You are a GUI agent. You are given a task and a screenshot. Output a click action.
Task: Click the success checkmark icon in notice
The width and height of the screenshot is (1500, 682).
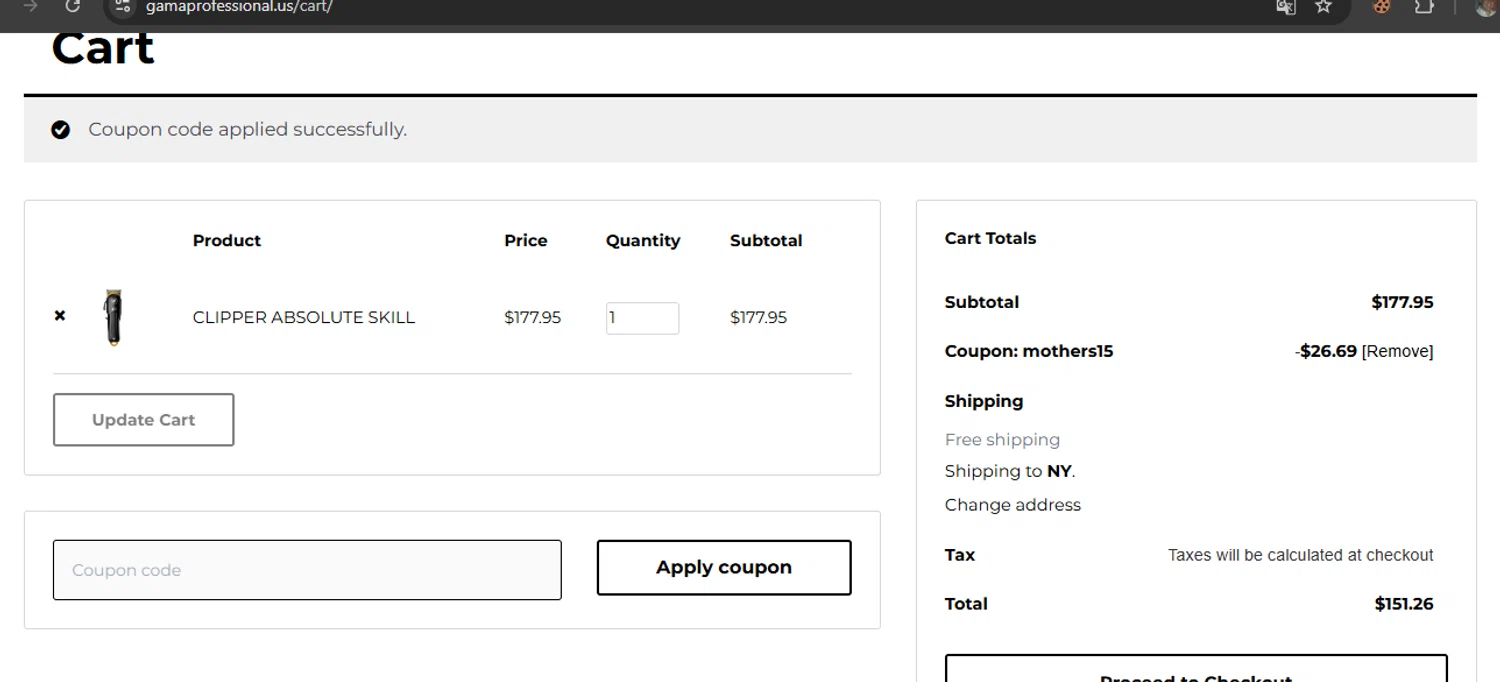(x=61, y=130)
